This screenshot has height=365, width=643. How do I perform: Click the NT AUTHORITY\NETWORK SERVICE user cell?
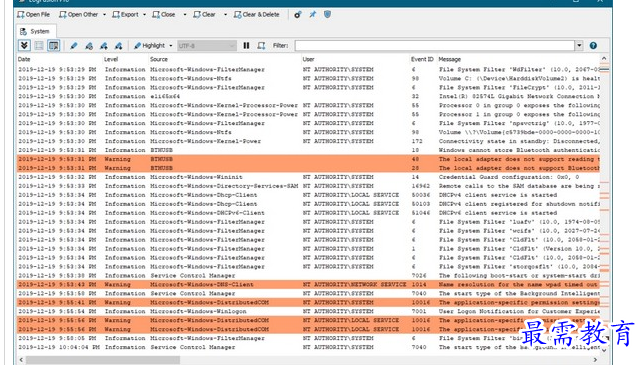pos(354,285)
